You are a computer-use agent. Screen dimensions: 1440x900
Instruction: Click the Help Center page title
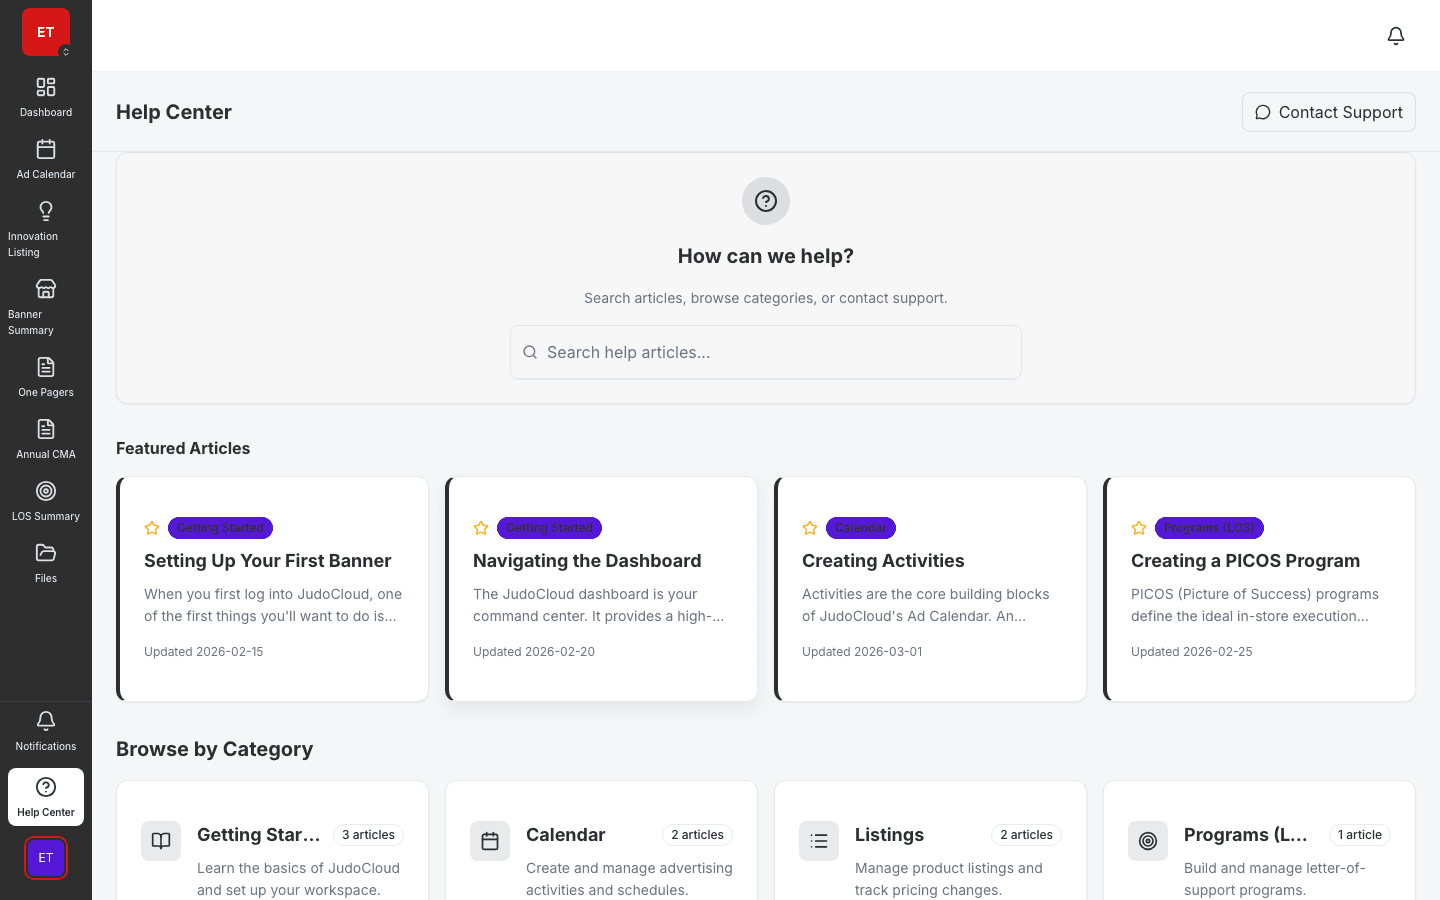[174, 112]
